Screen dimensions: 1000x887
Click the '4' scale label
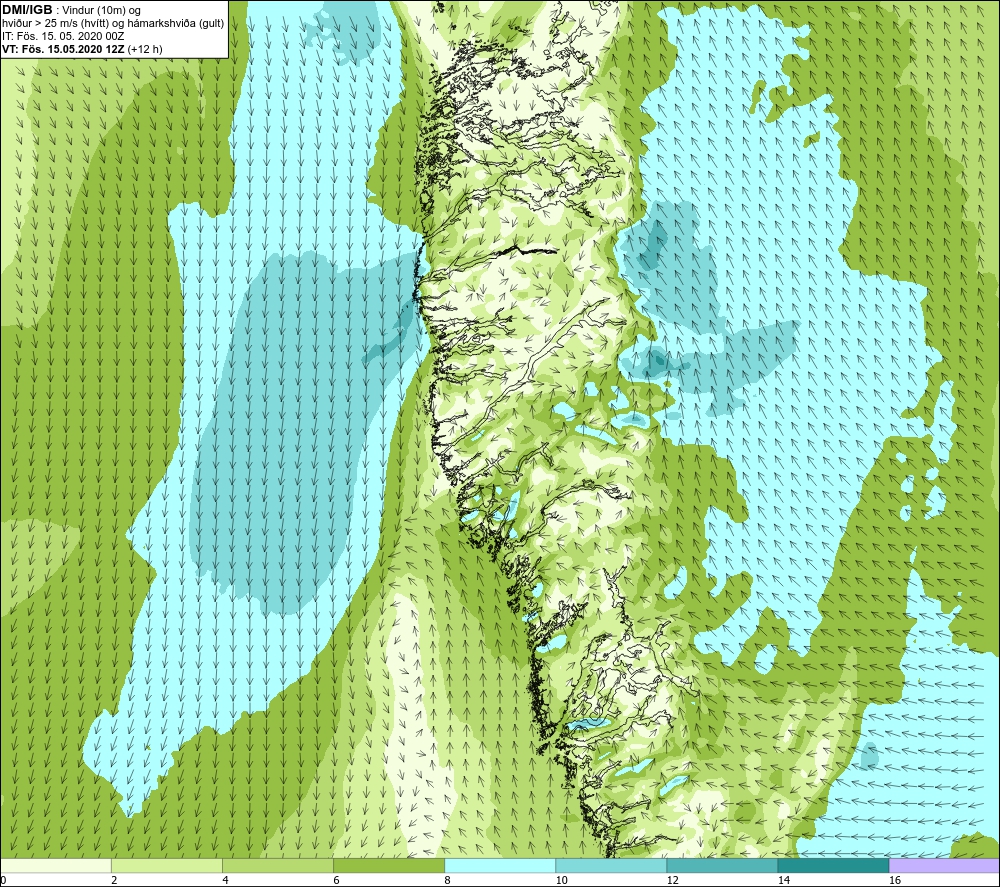[225, 881]
